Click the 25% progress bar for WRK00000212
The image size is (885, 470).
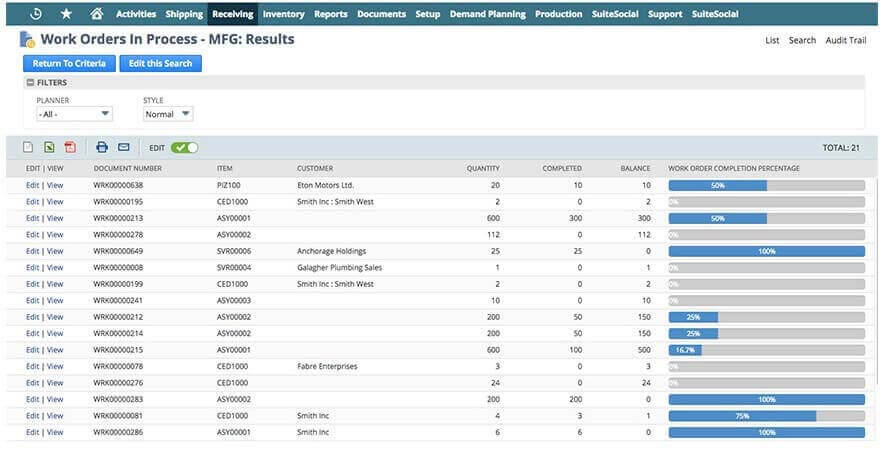(x=766, y=317)
